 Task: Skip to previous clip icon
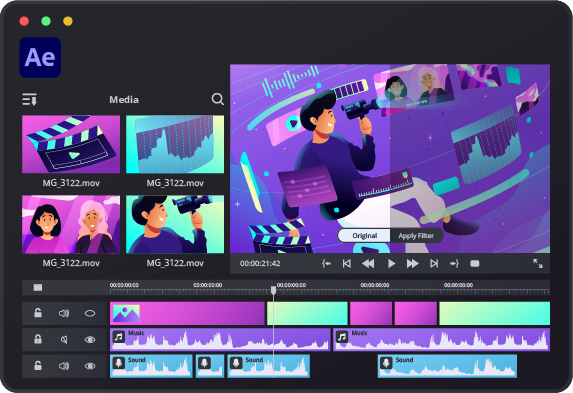[x=347, y=264]
